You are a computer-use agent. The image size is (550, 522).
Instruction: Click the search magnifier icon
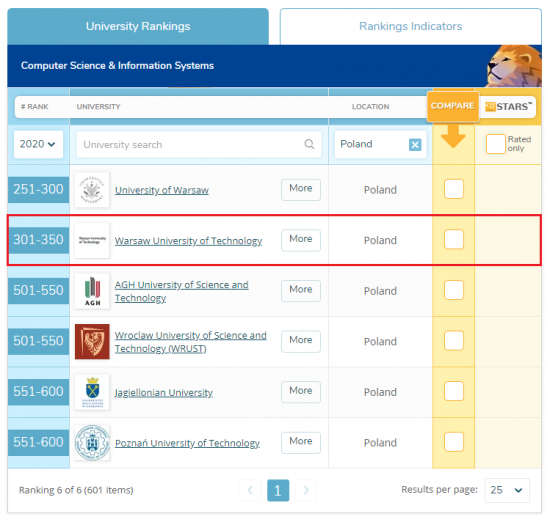pyautogui.click(x=309, y=144)
